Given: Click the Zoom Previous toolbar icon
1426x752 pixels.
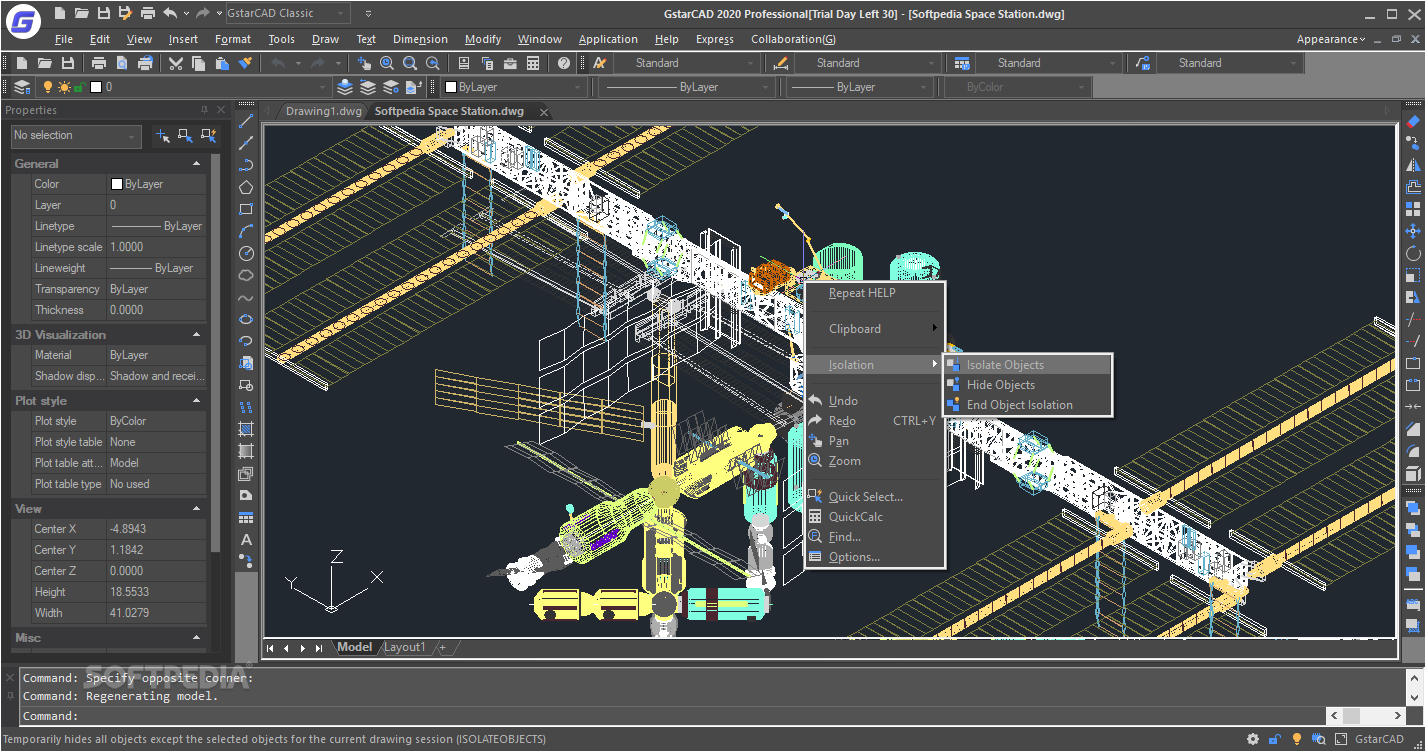Looking at the screenshot, I should (x=433, y=63).
